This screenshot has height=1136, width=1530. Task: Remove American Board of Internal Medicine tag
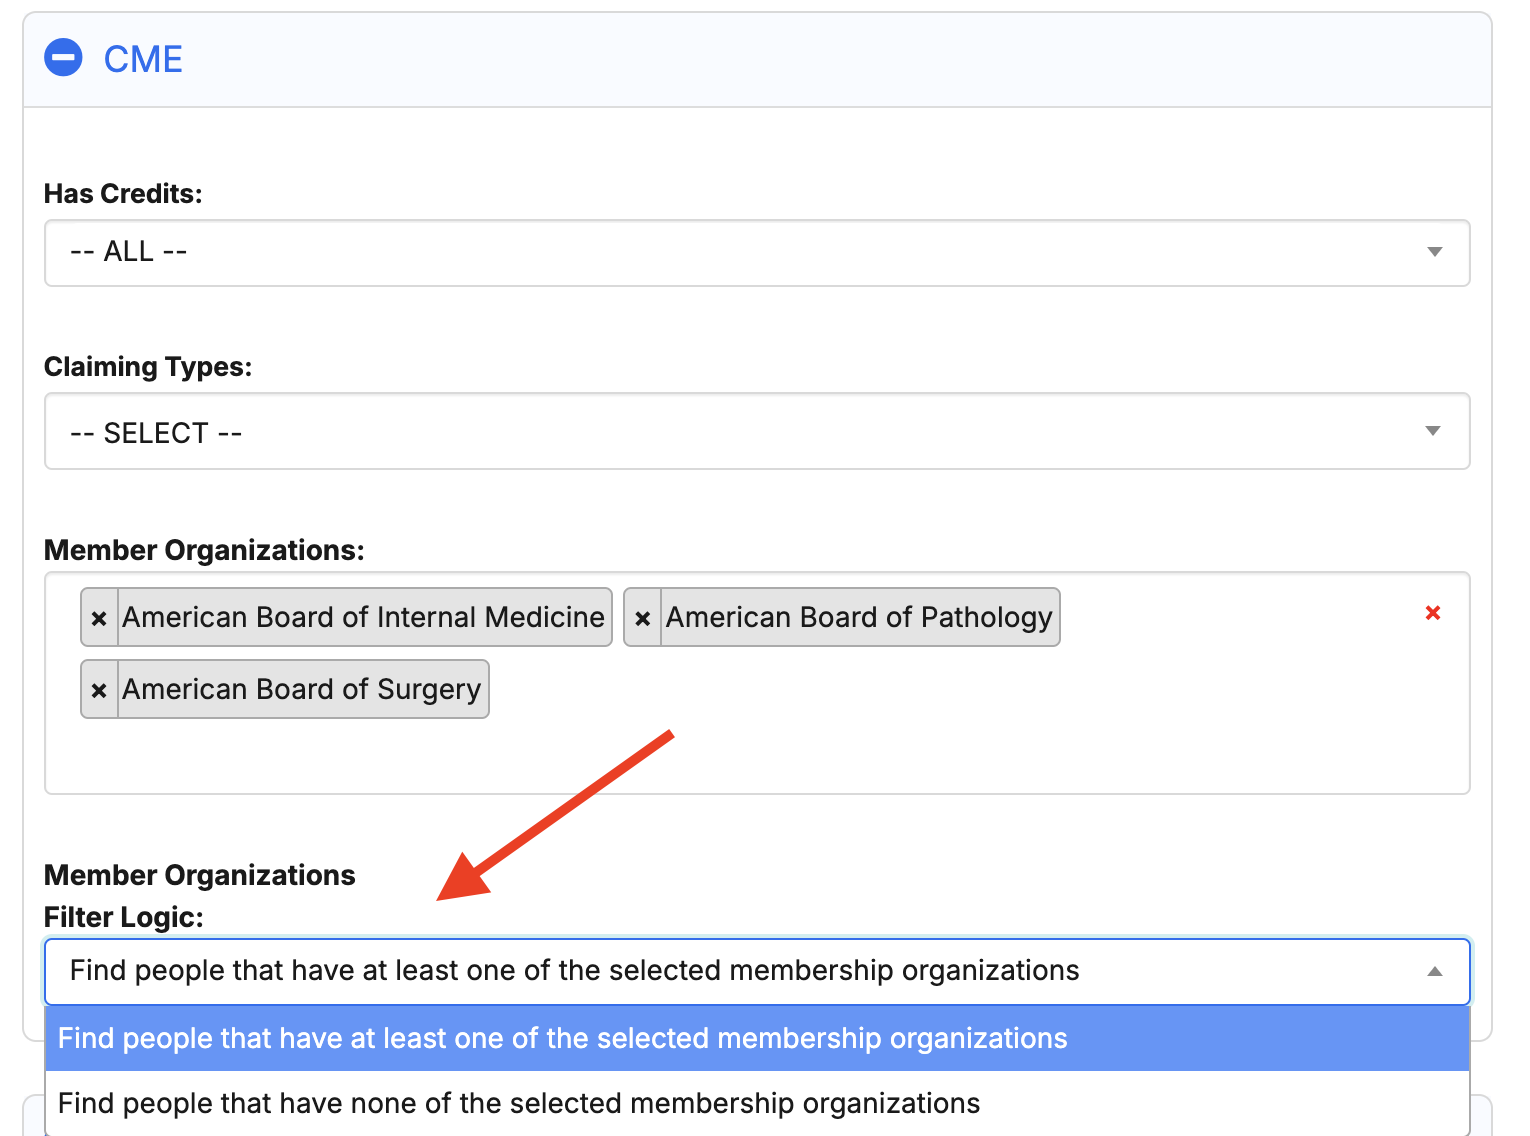point(99,618)
